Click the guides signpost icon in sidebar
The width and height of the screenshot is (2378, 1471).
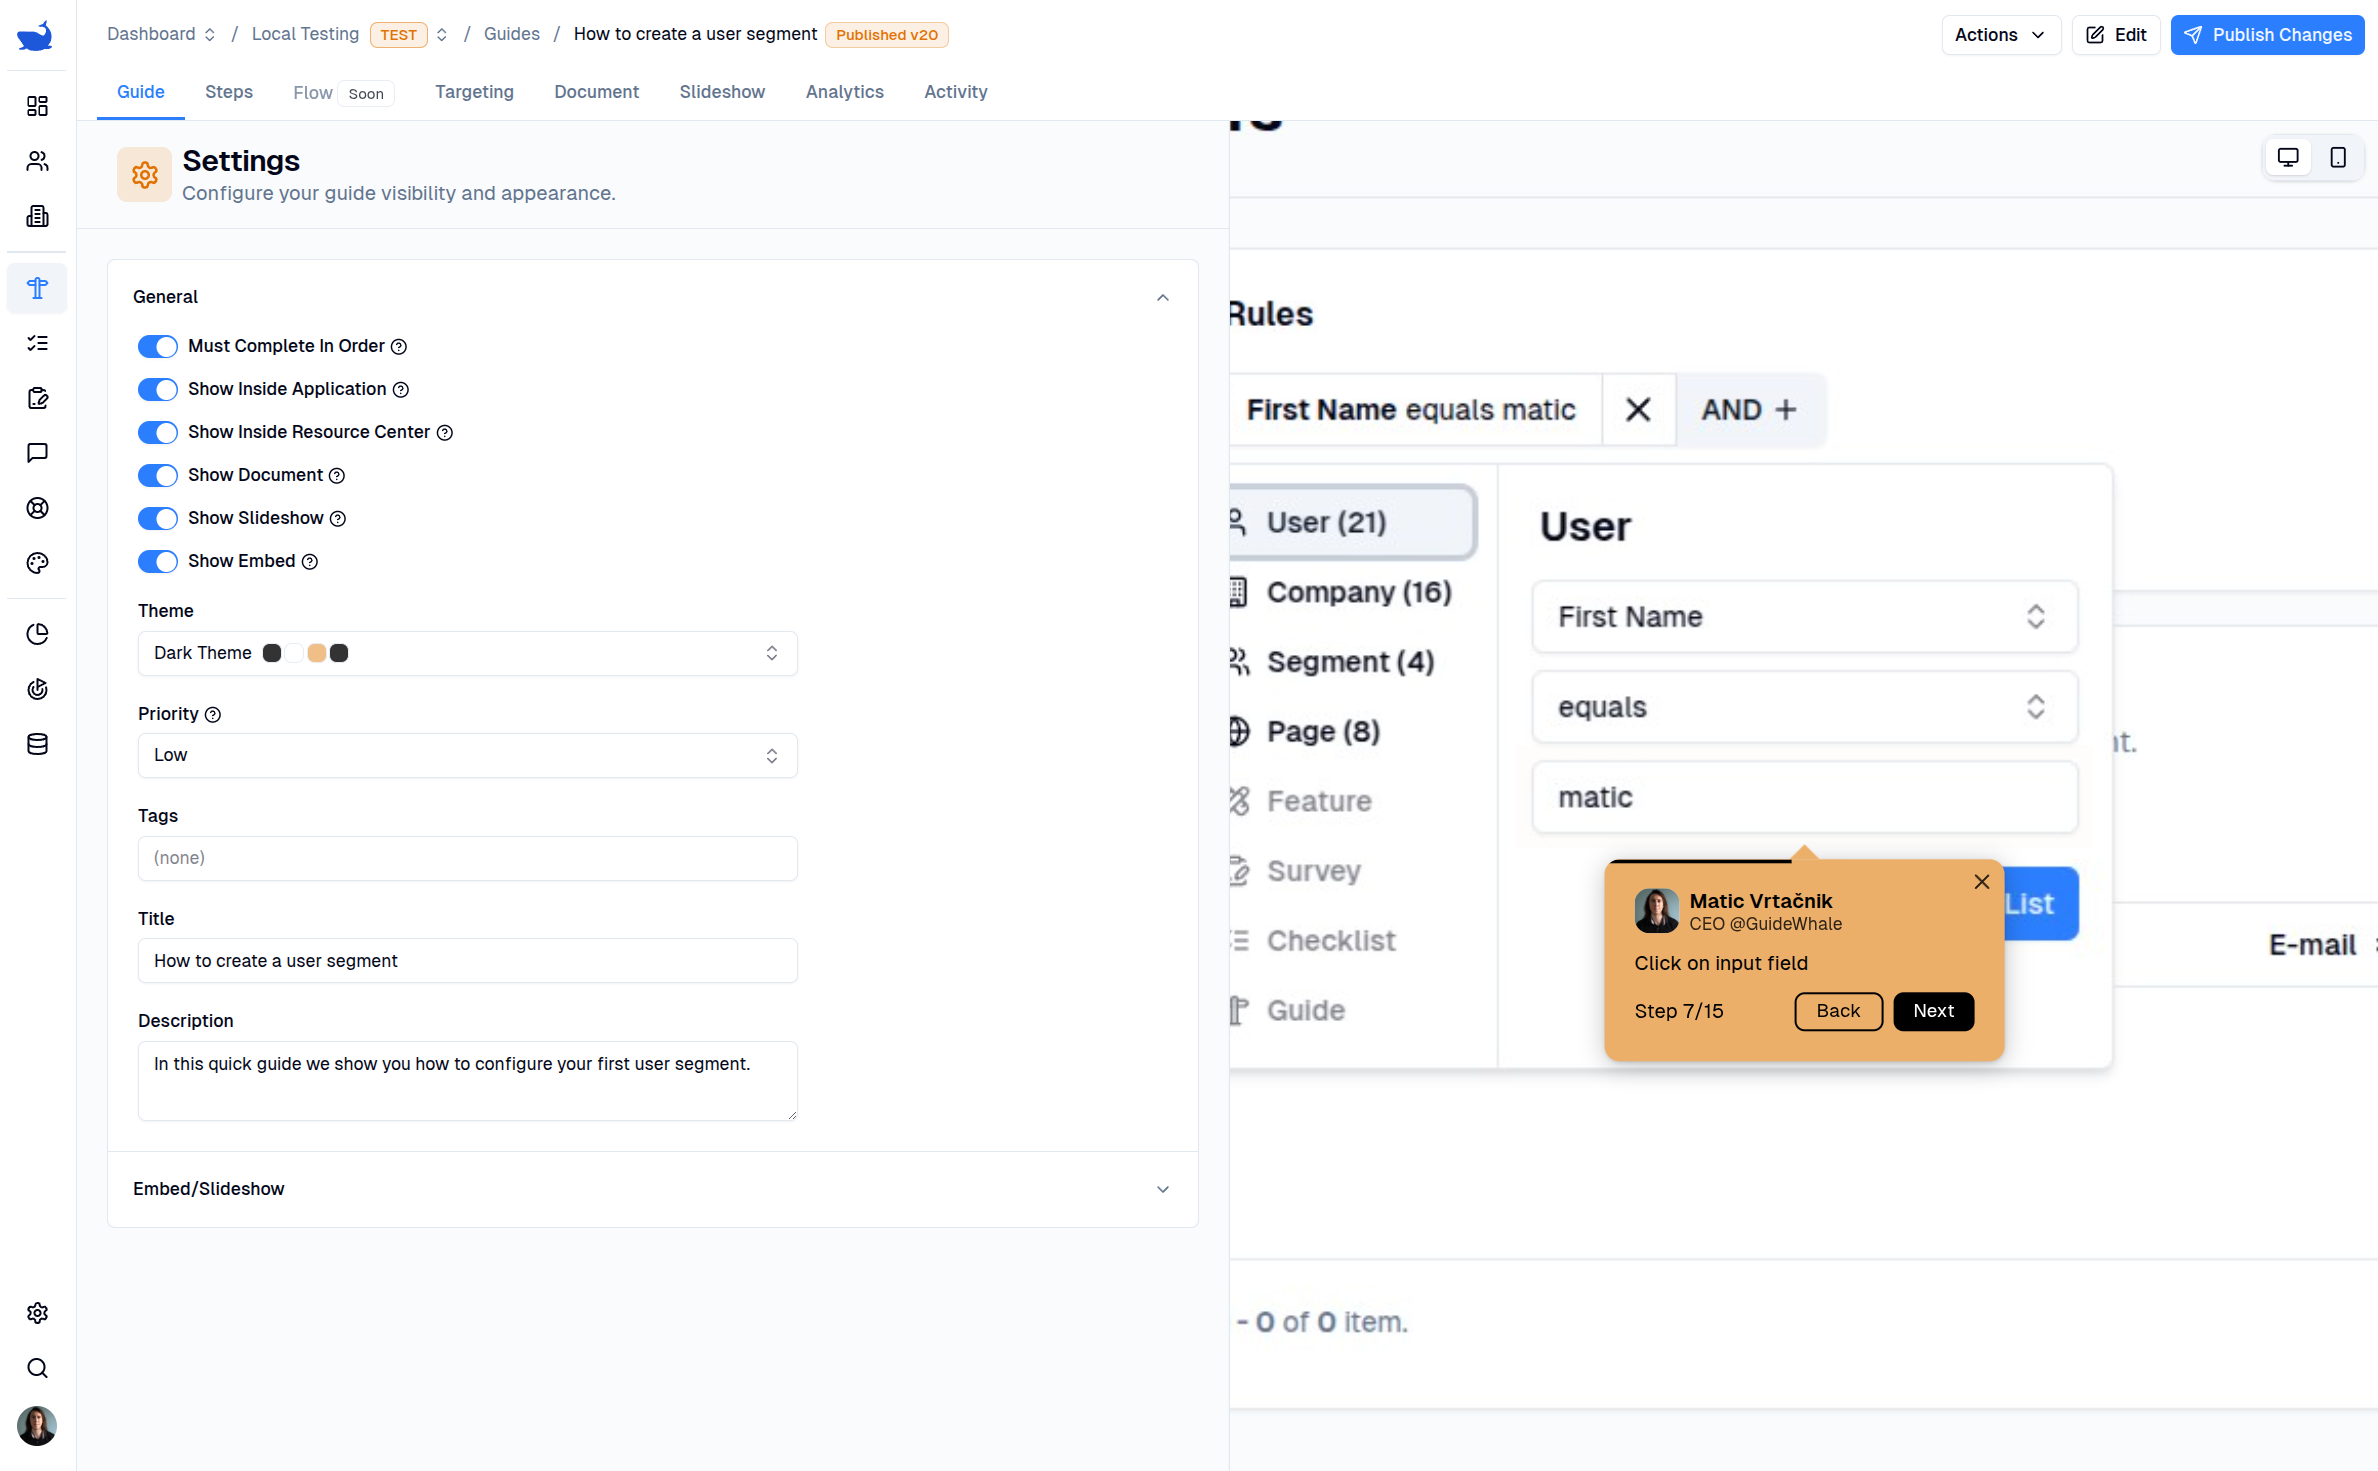(x=37, y=288)
